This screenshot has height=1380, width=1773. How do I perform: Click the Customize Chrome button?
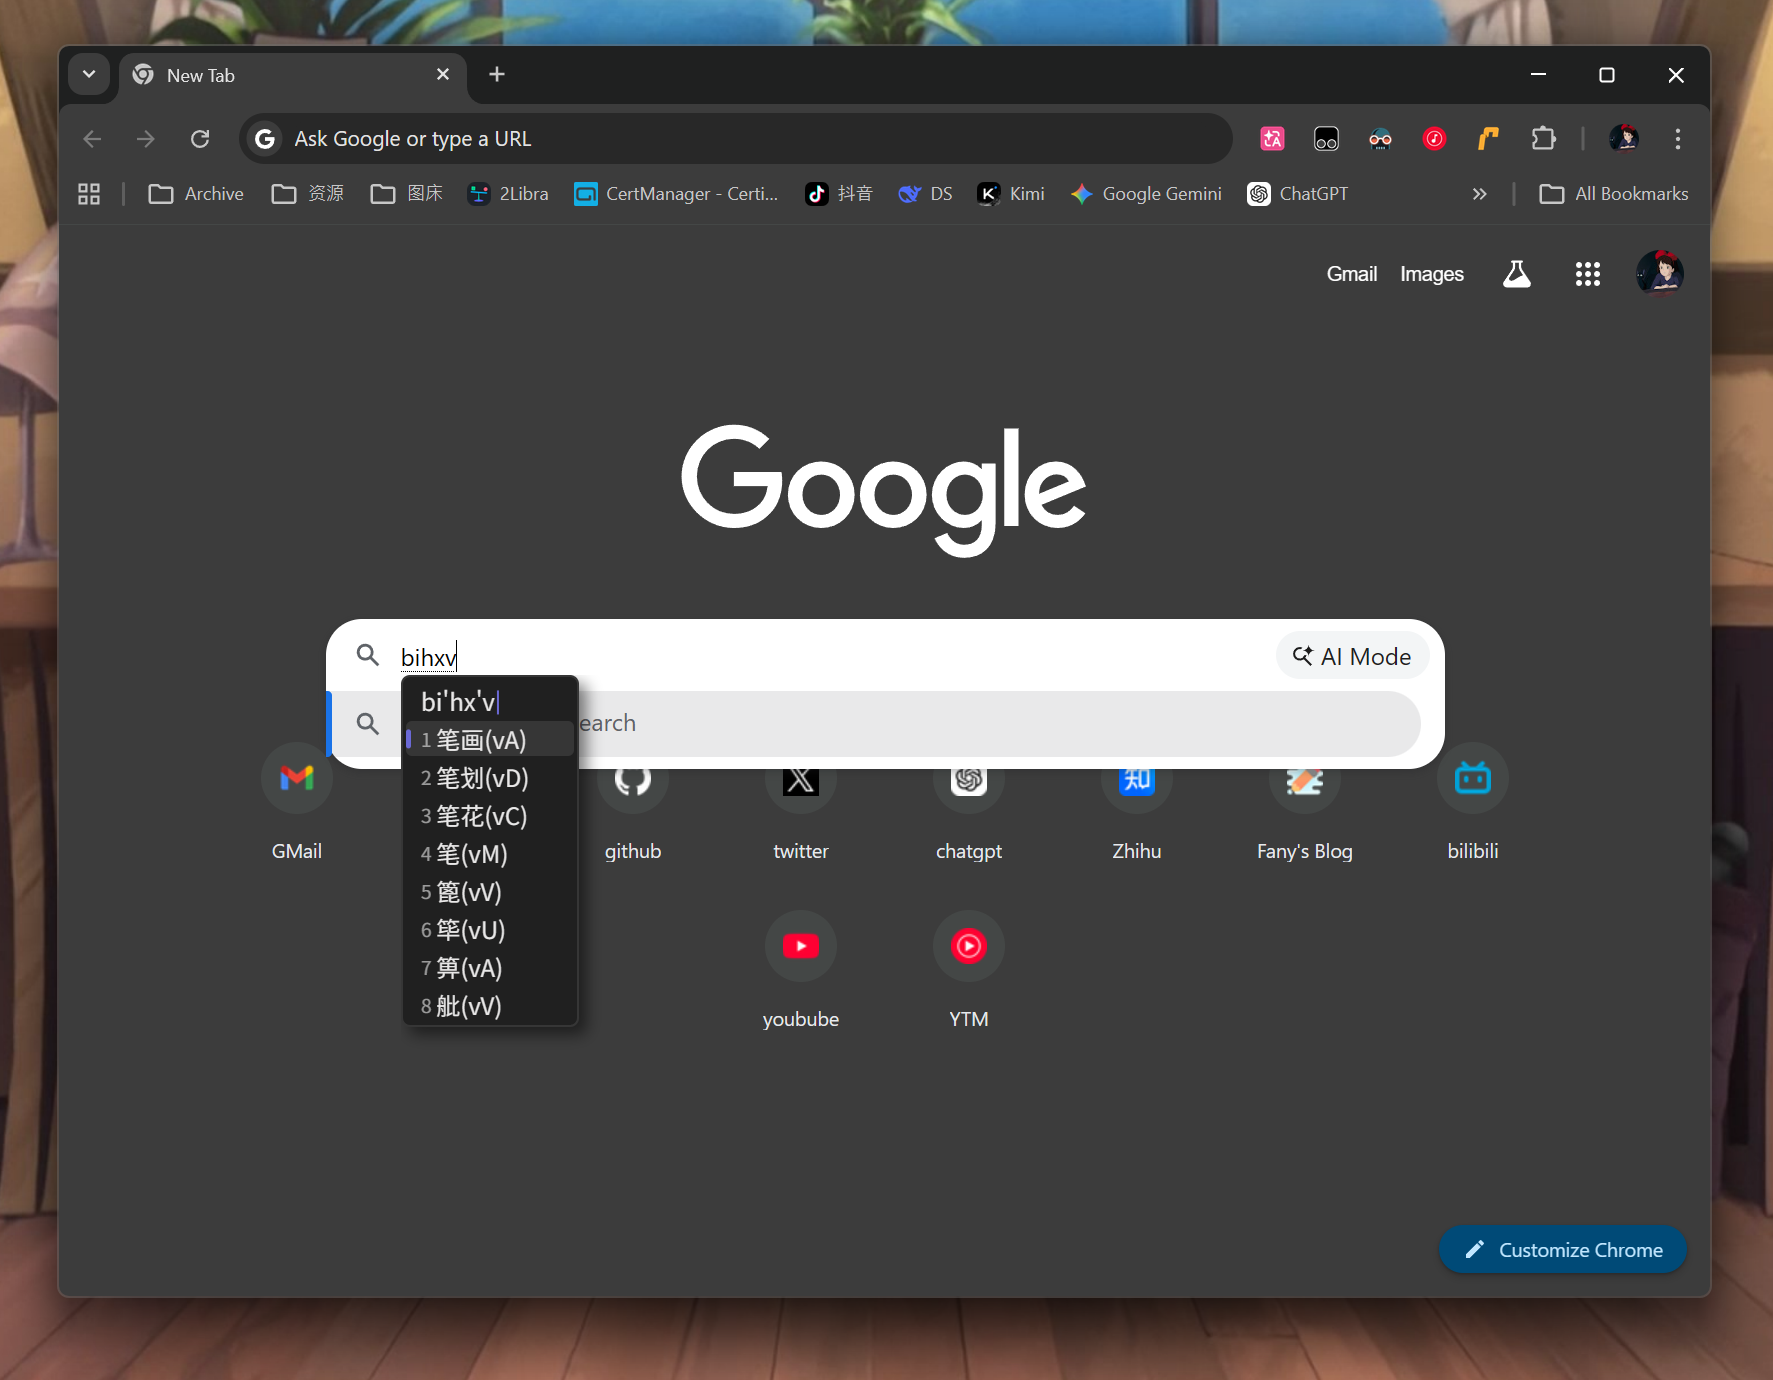(x=1563, y=1250)
